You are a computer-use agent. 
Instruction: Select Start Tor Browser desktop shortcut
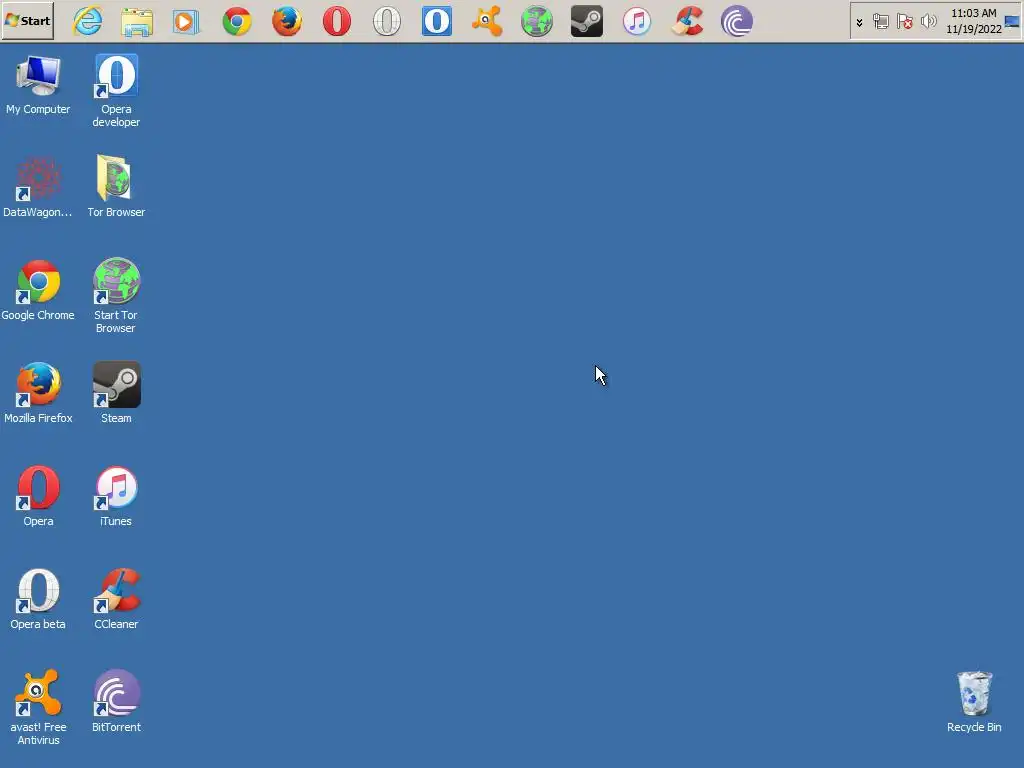116,296
